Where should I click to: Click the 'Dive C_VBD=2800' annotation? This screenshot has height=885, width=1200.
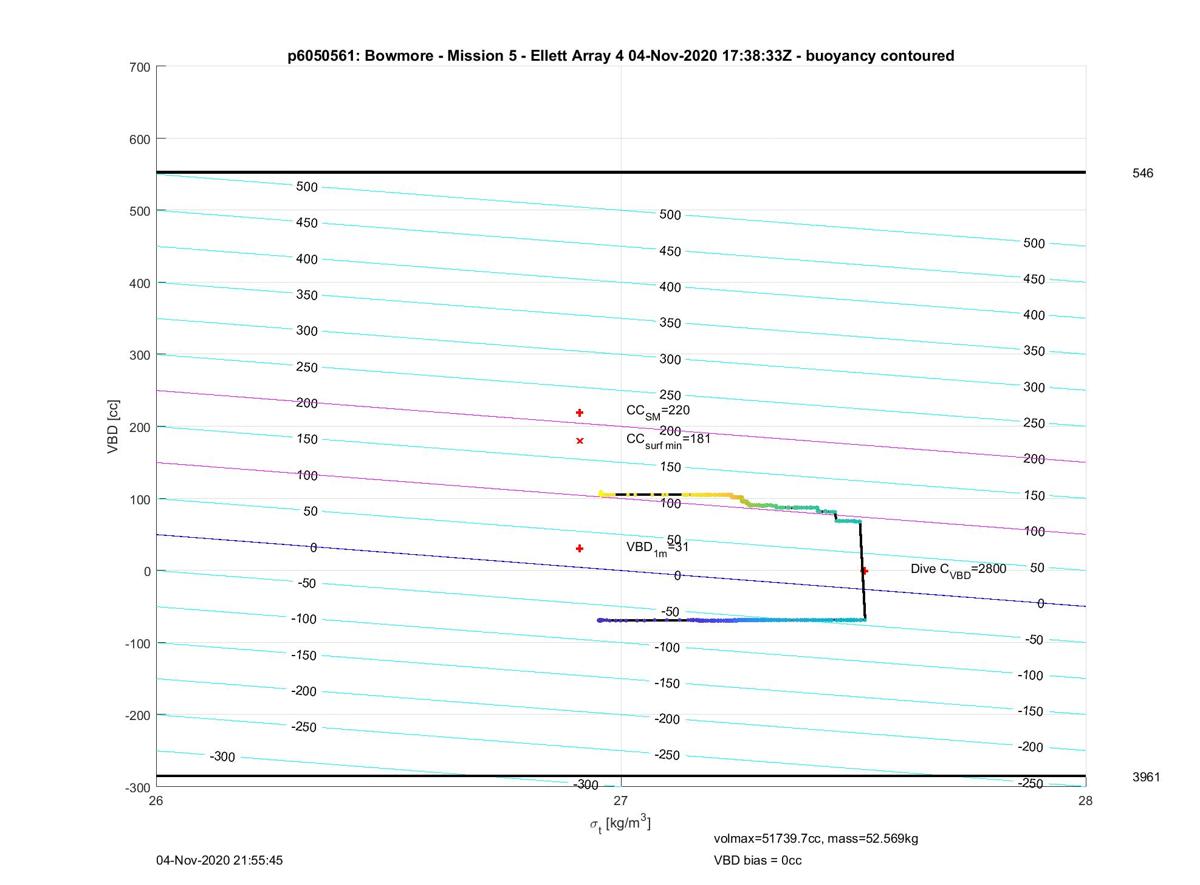(x=958, y=569)
